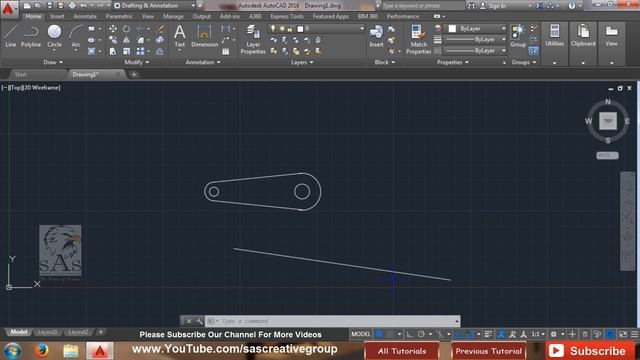Activate the Mirror tool in Modify panel
The image size is (640, 360).
[x=127, y=40]
